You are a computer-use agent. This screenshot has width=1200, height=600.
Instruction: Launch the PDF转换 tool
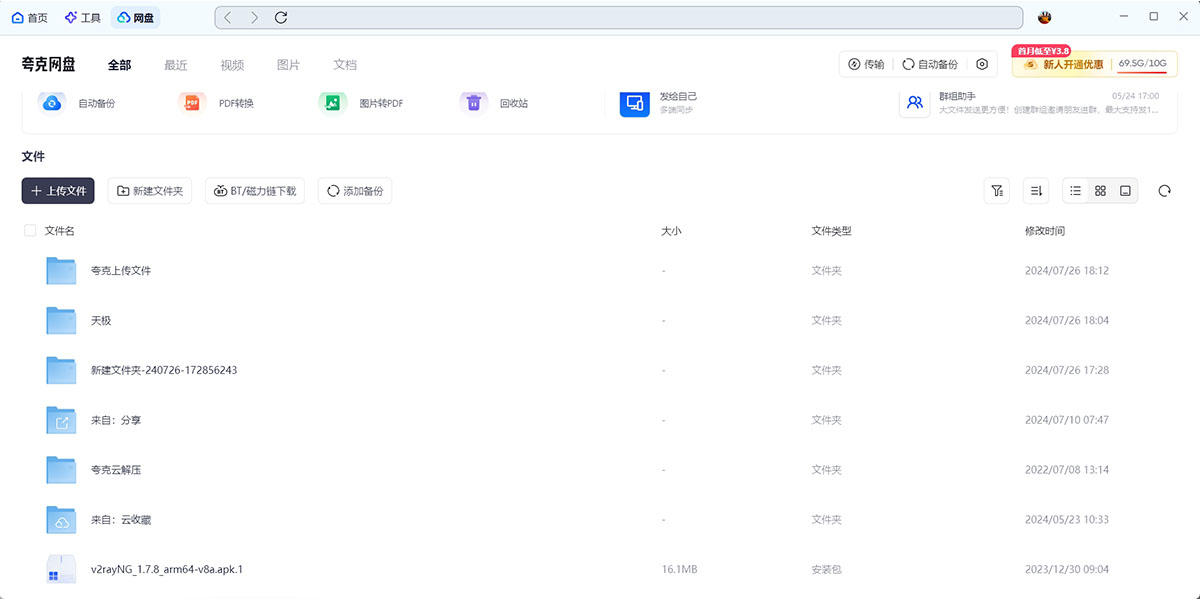(216, 103)
